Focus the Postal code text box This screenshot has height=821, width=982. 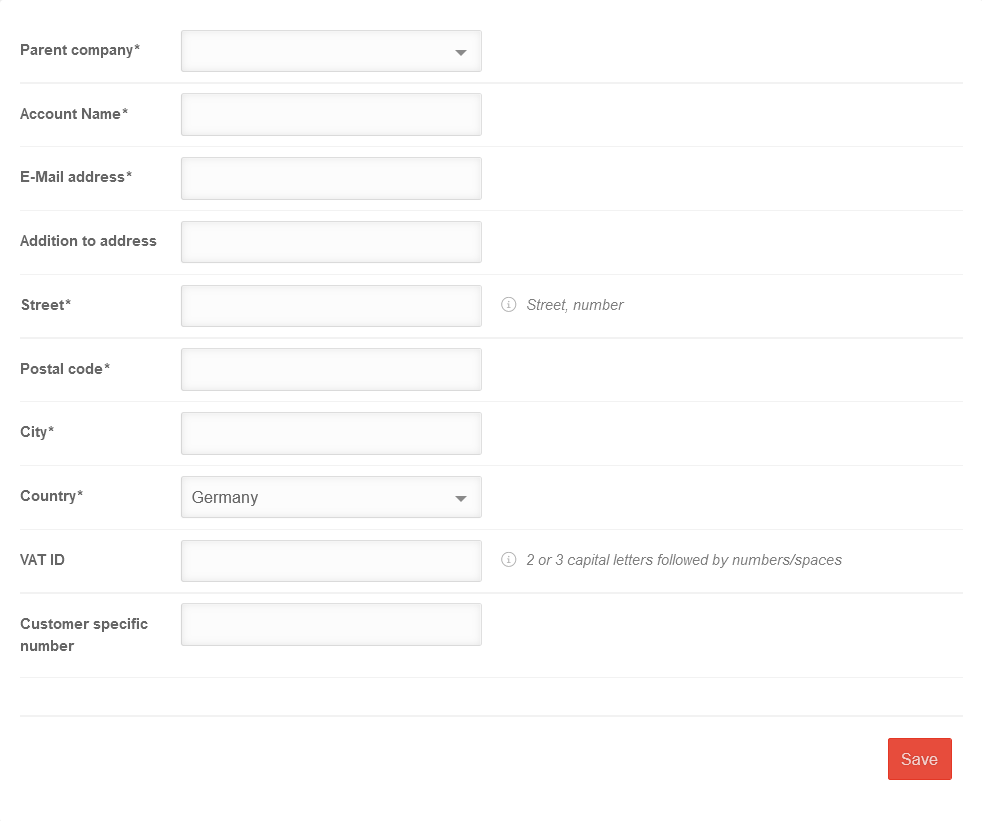[331, 369]
